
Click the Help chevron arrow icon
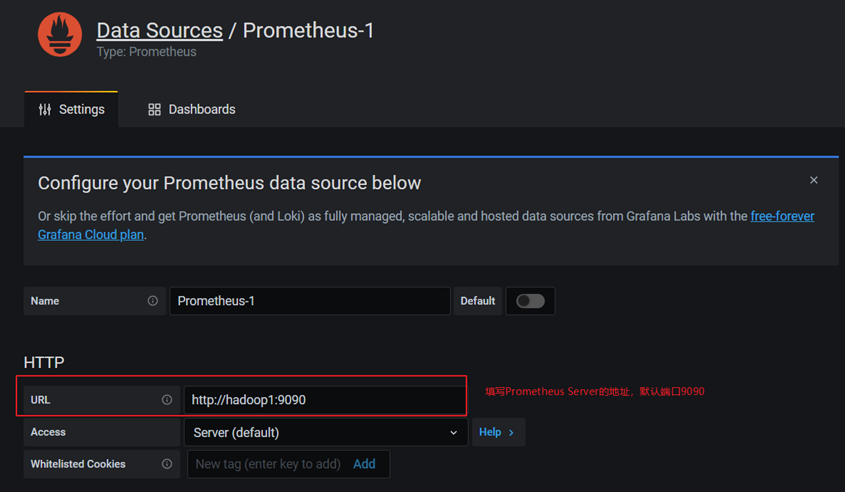[x=511, y=433]
